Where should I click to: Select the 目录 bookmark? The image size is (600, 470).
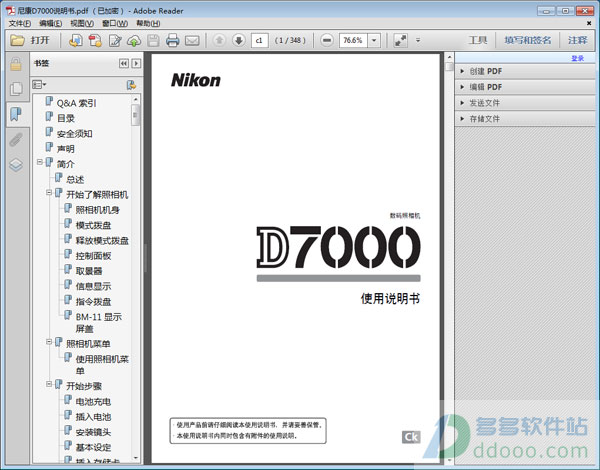click(x=66, y=119)
